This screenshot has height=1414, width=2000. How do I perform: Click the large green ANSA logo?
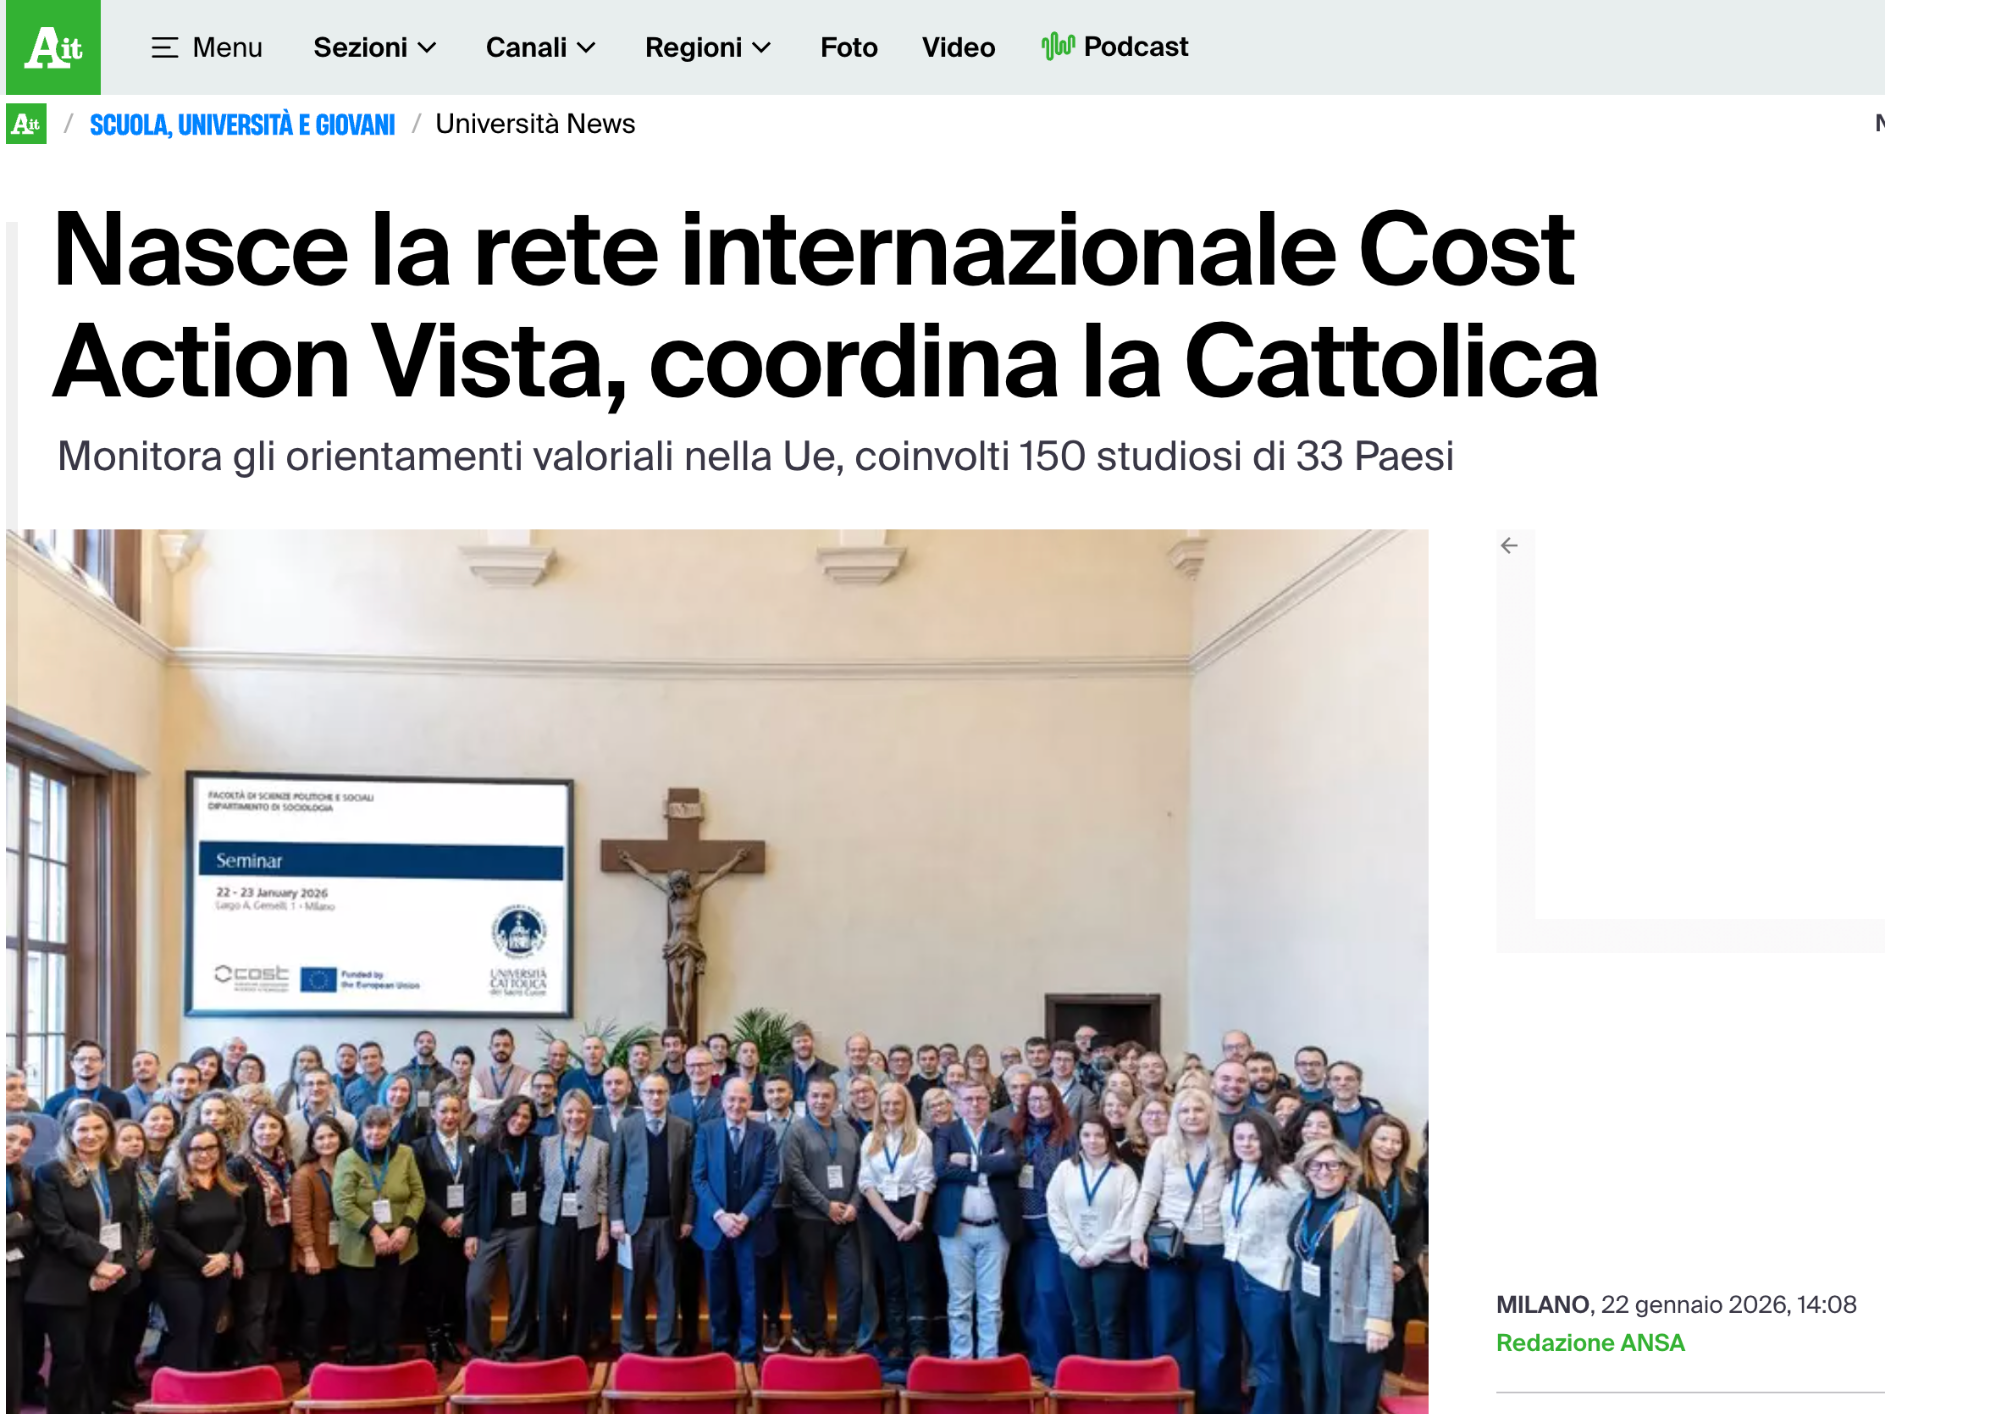[x=53, y=47]
